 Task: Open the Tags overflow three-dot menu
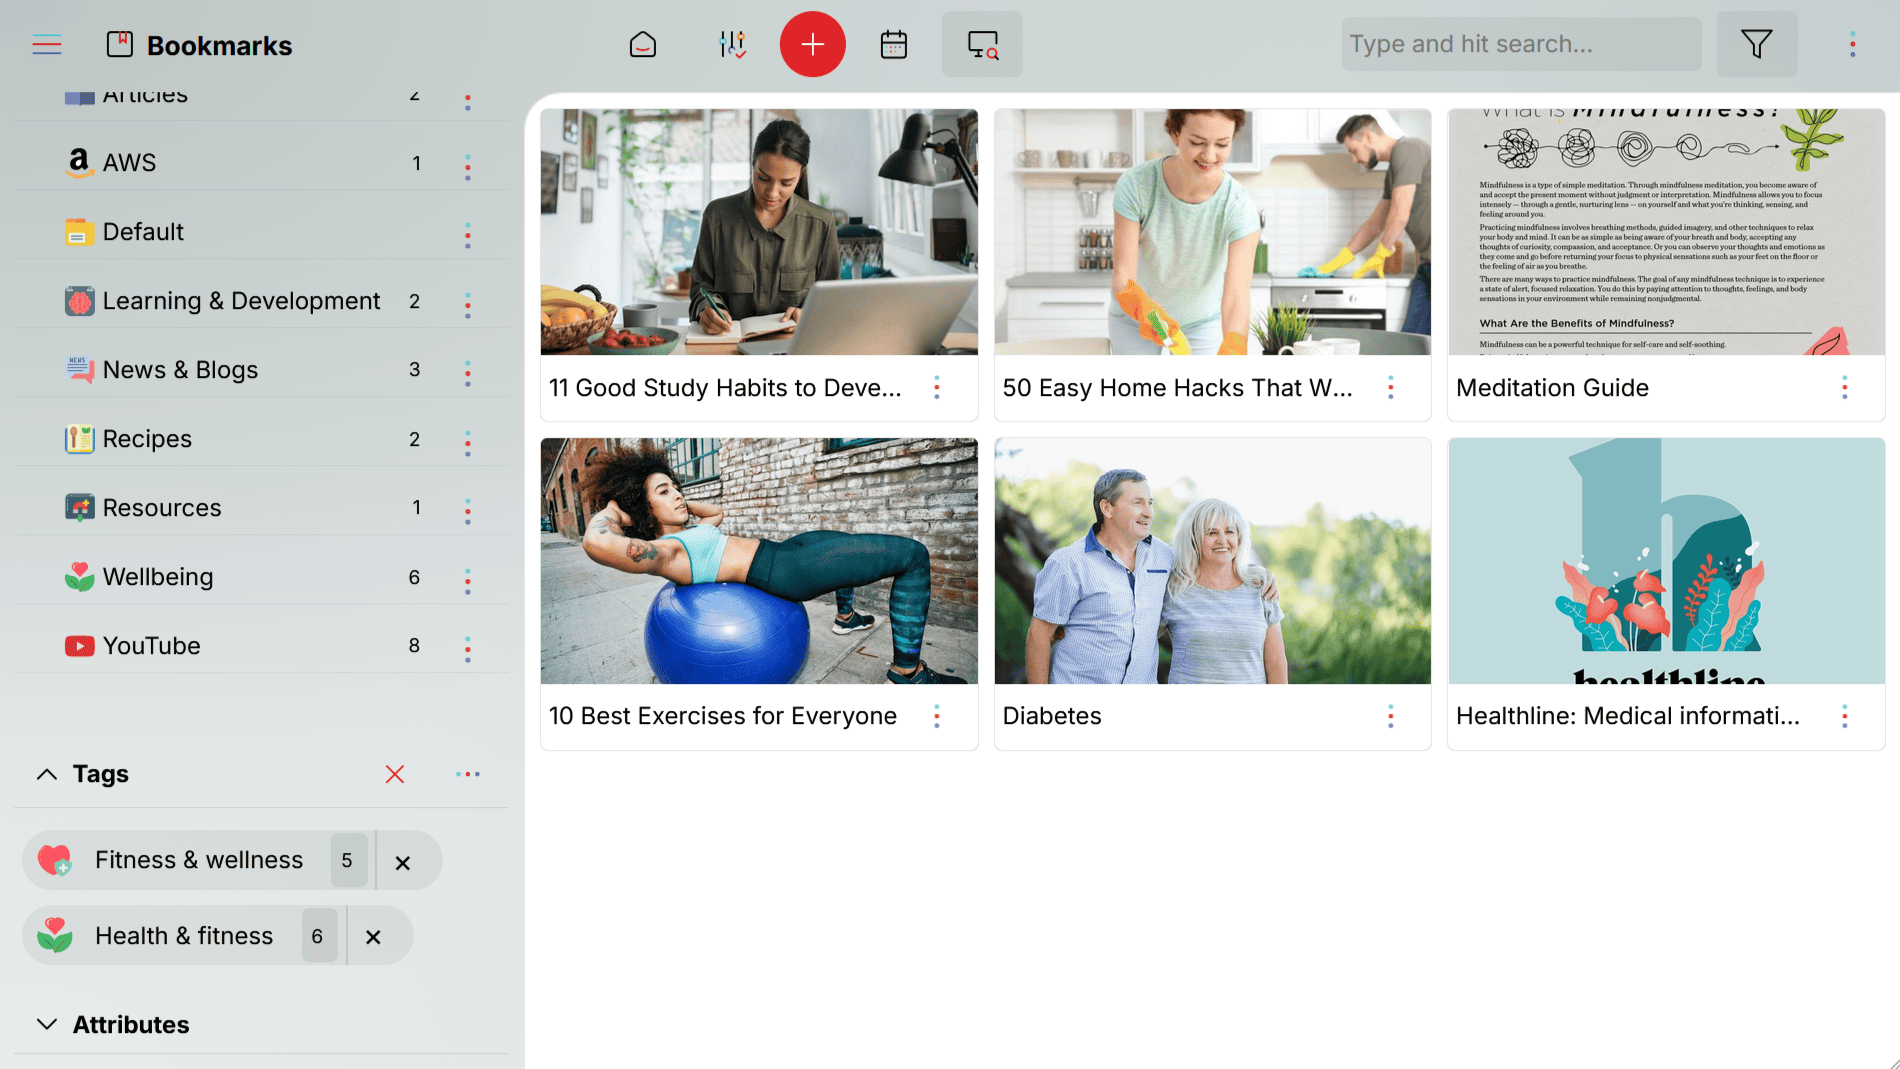pyautogui.click(x=467, y=774)
